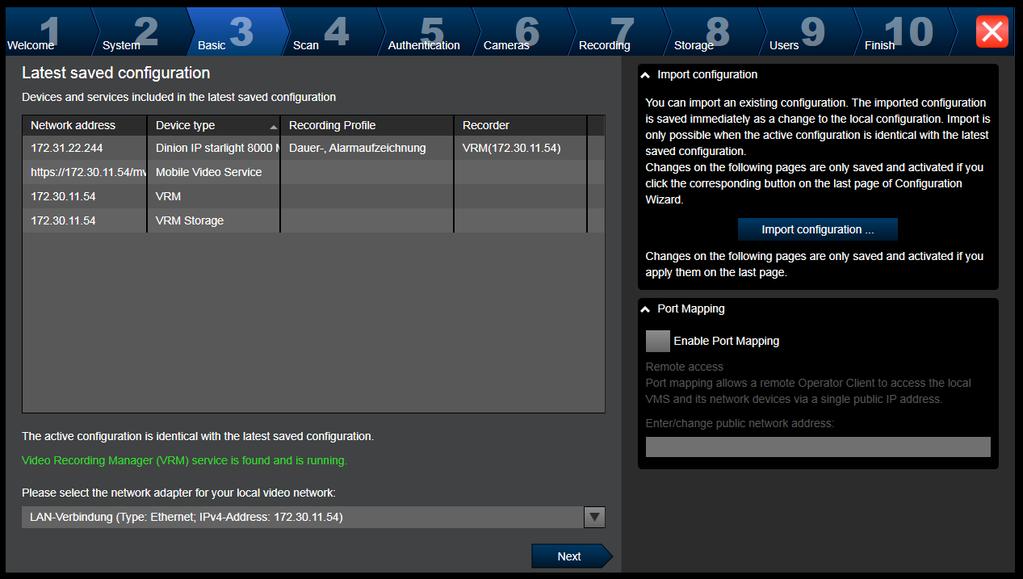Sort by Recording Profile column header
The height and width of the screenshot is (579, 1023).
(367, 125)
